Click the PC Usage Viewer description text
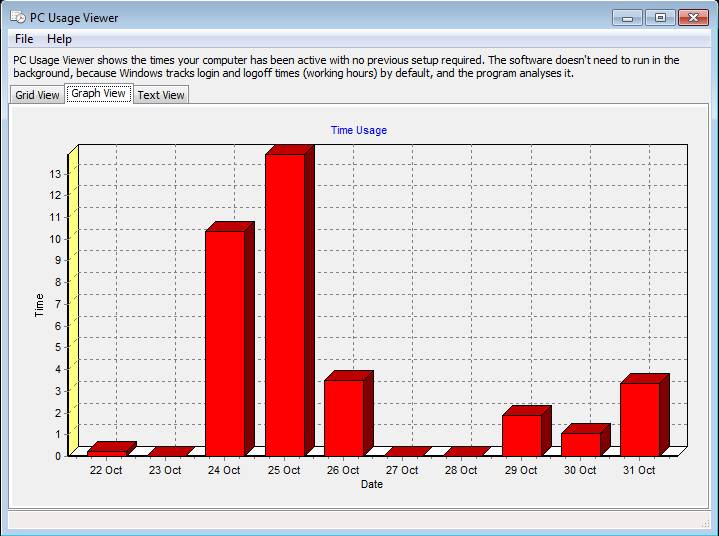The height and width of the screenshot is (536, 719). tap(346, 66)
